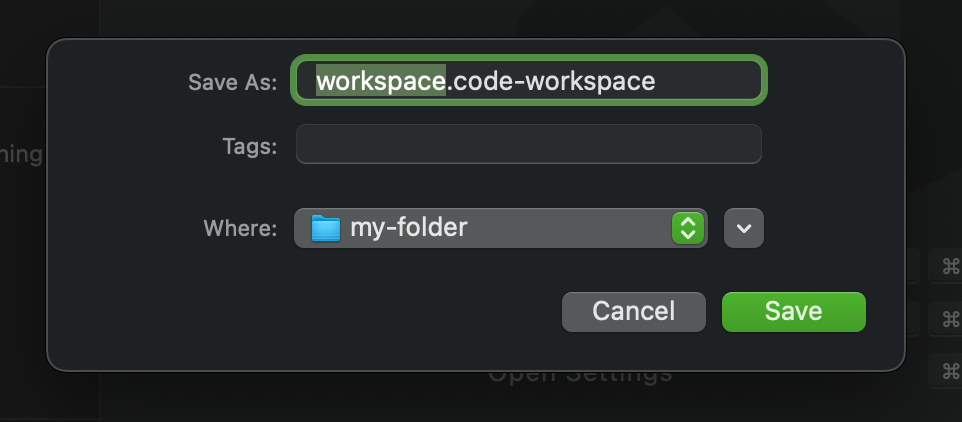Click the green up-down arrows on Where
Viewport: 962px width, 422px height.
coord(687,228)
